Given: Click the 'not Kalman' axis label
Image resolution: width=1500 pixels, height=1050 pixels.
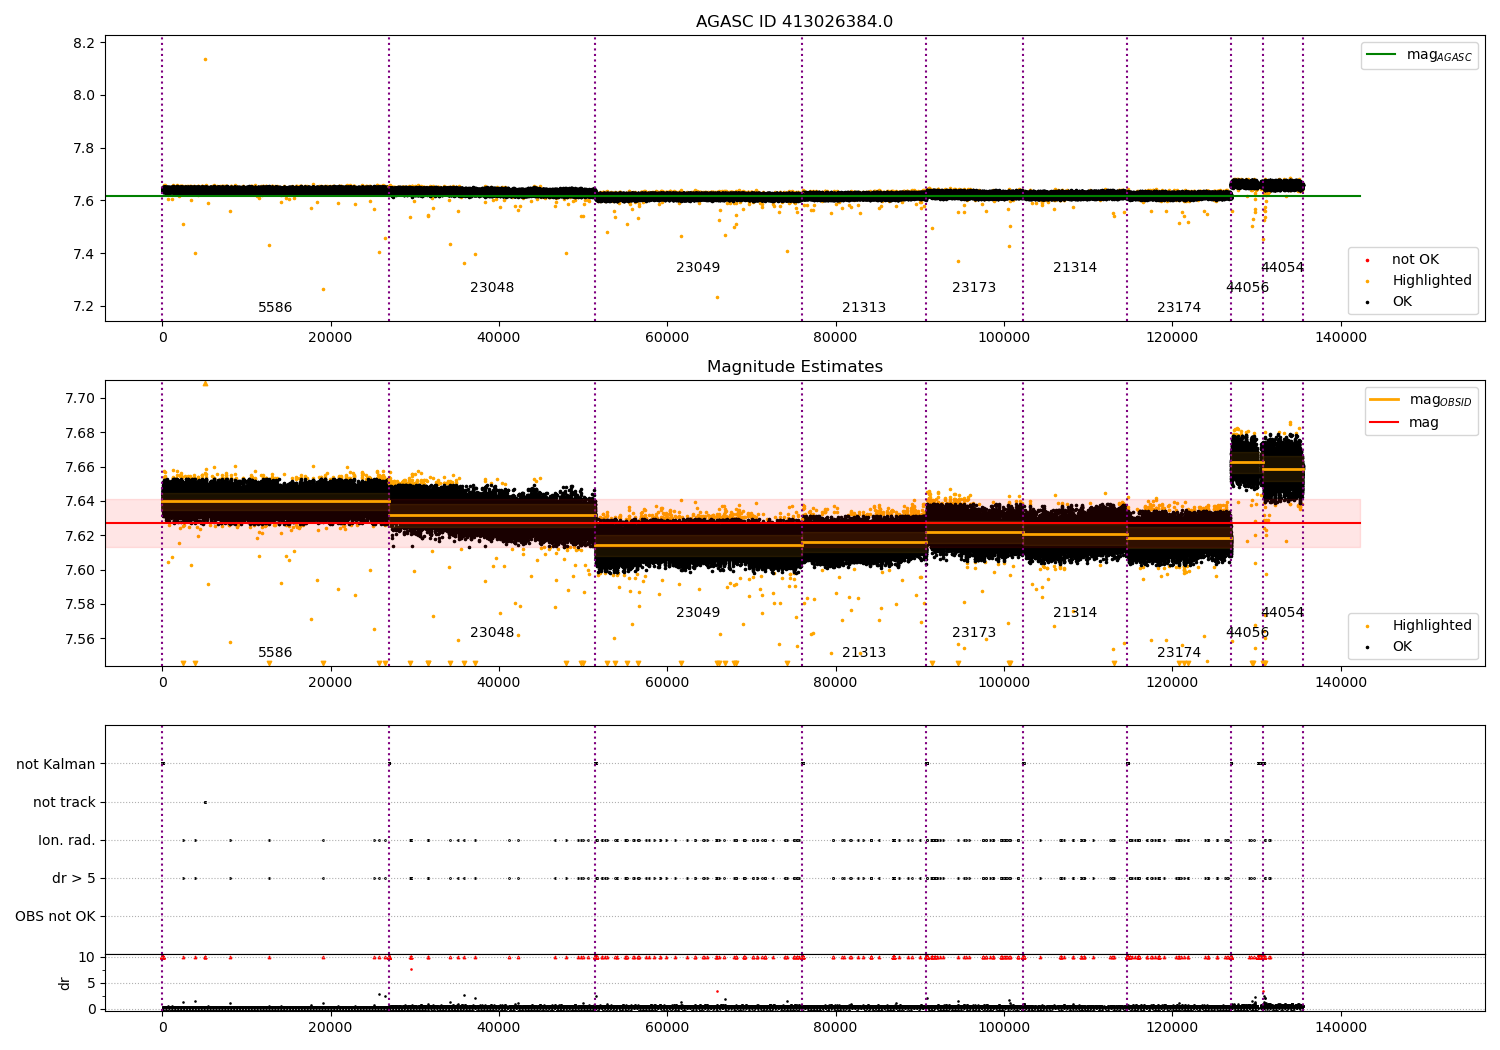Looking at the screenshot, I should [56, 765].
